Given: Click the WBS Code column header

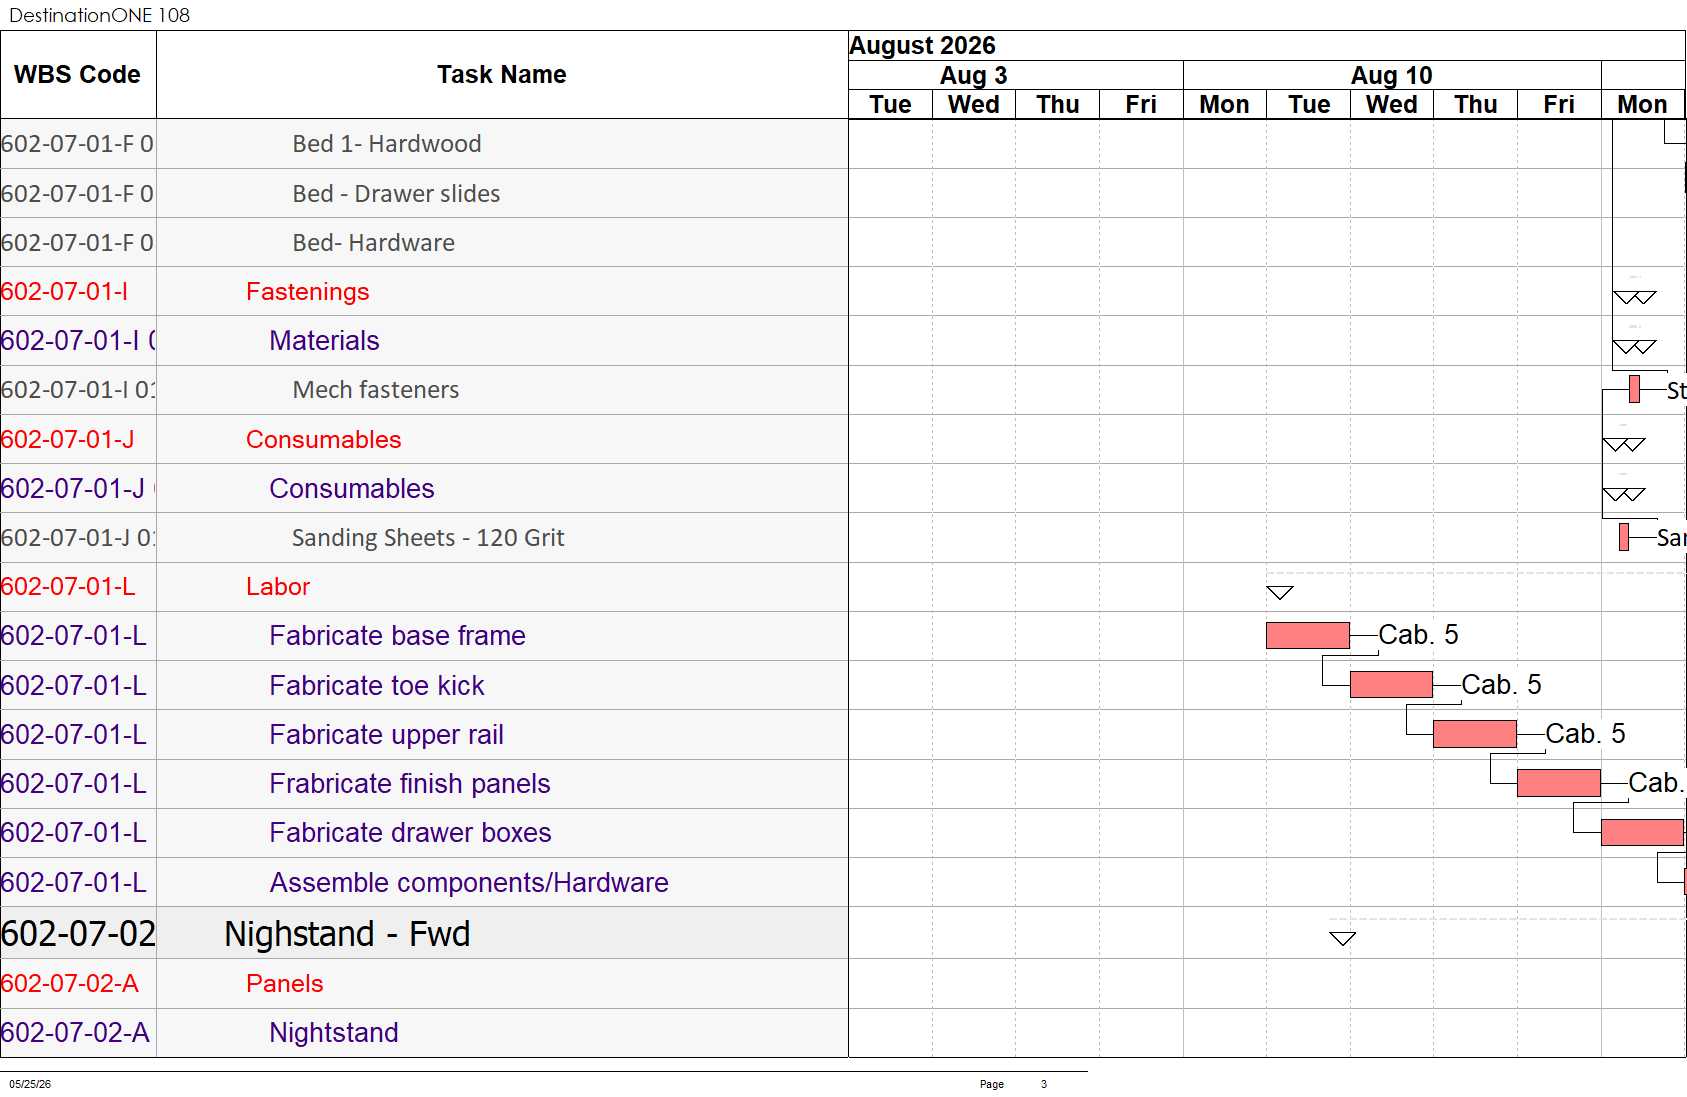Looking at the screenshot, I should pyautogui.click(x=78, y=75).
